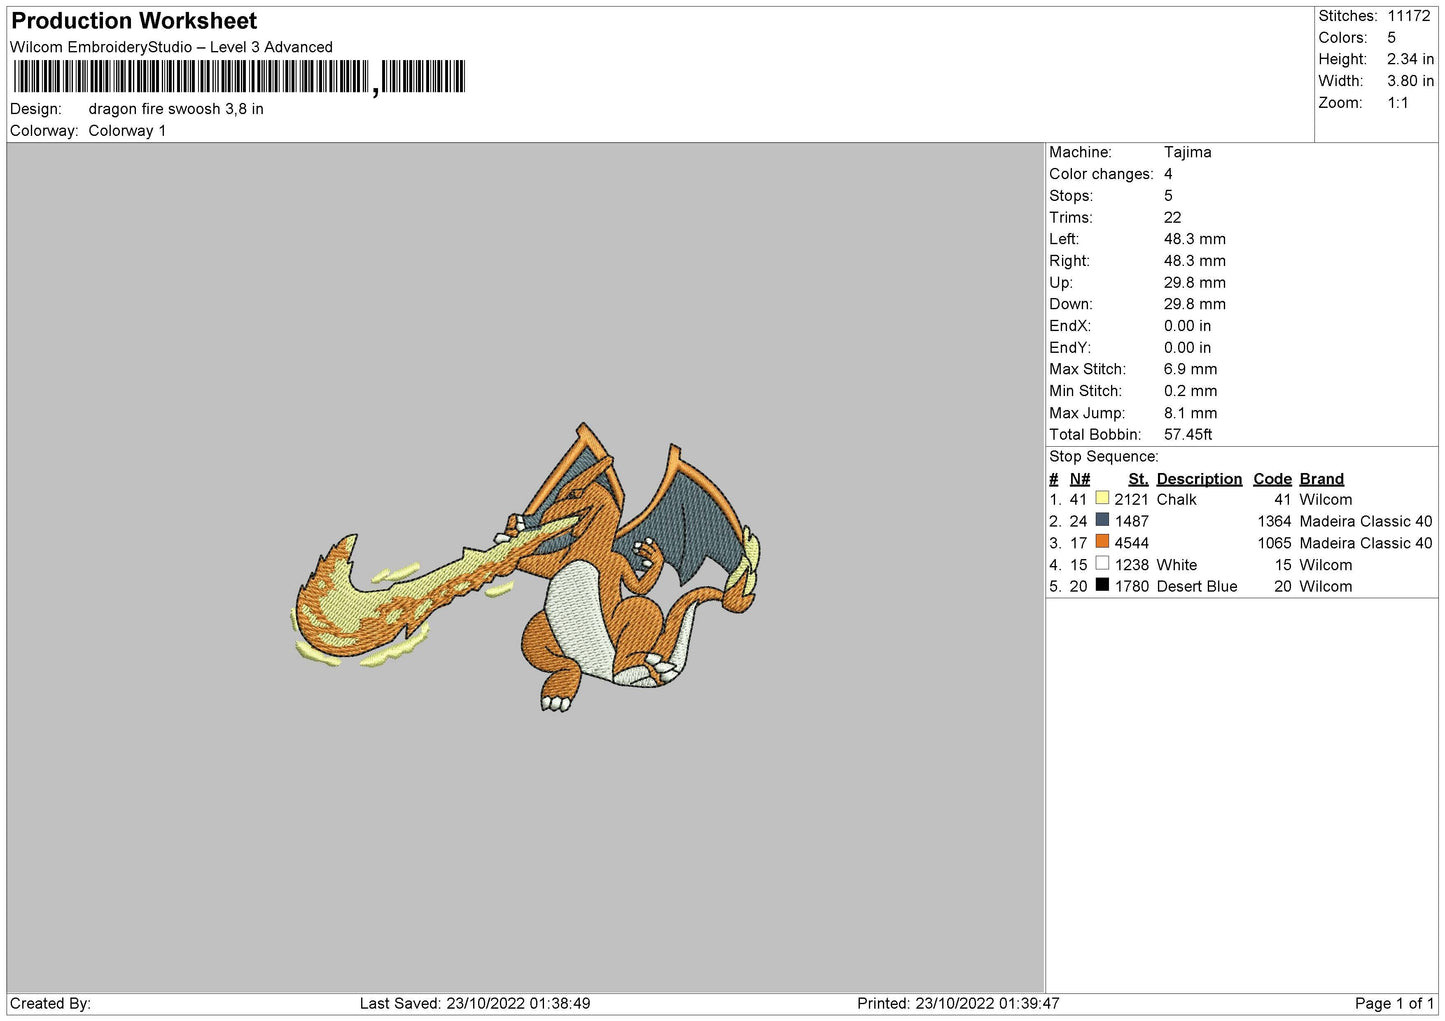Click the 'Stop Sequence:' label
1445x1021 pixels.
[1103, 457]
